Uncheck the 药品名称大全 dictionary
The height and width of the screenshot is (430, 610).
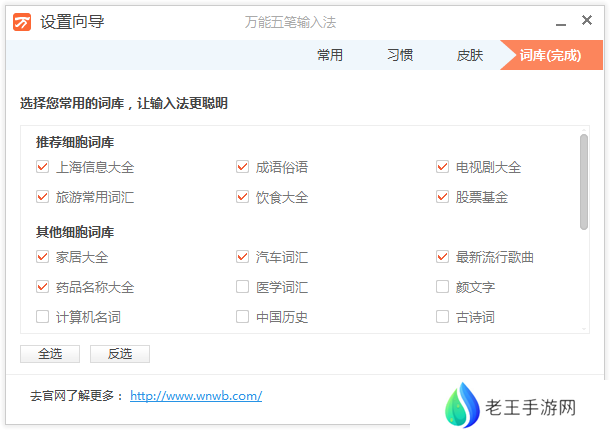(42, 286)
